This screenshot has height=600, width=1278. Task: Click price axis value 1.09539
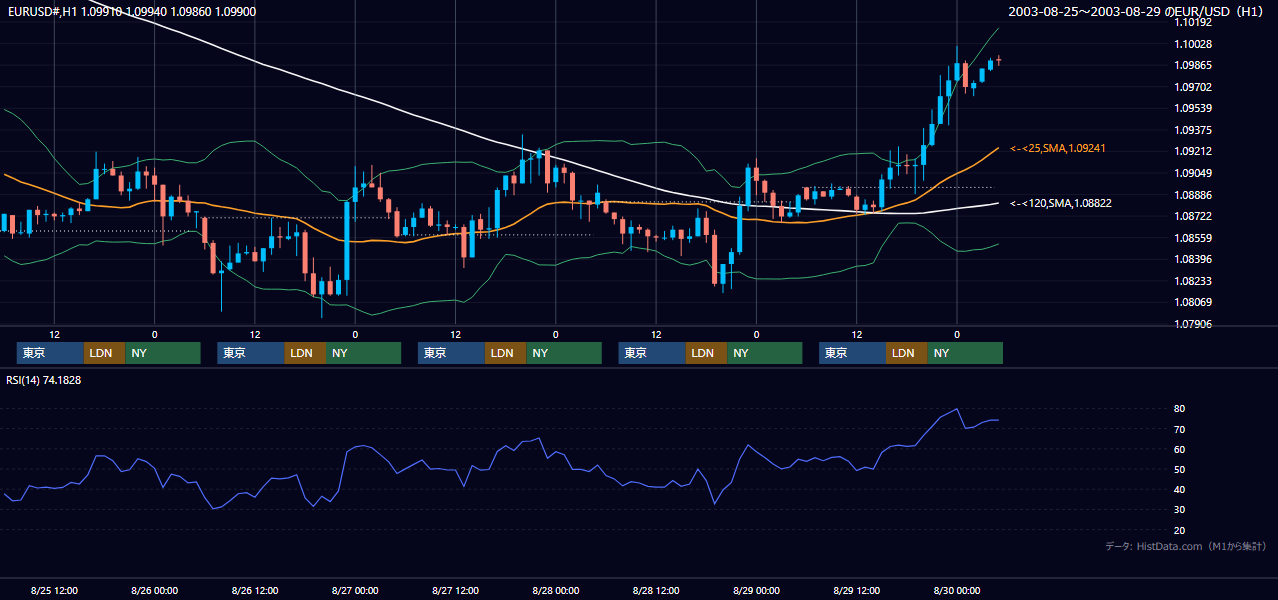(x=1191, y=108)
